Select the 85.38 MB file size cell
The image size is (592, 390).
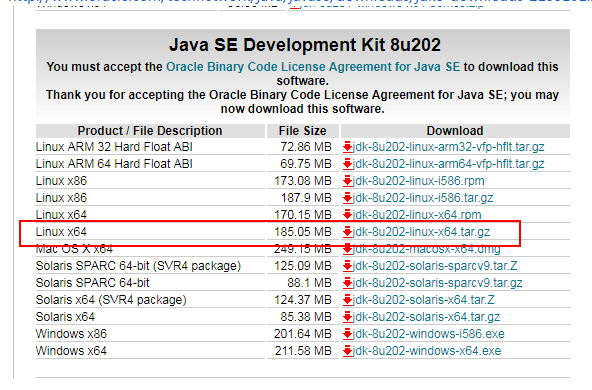[306, 317]
